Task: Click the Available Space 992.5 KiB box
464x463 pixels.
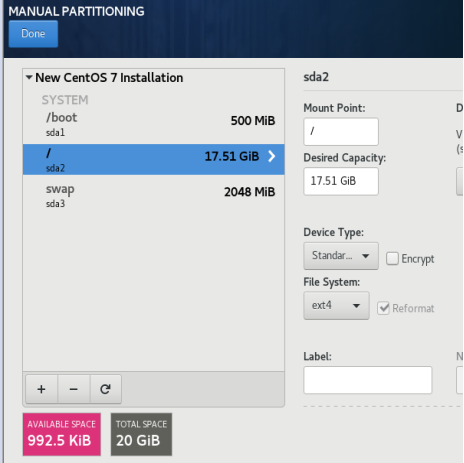Action: pos(62,434)
